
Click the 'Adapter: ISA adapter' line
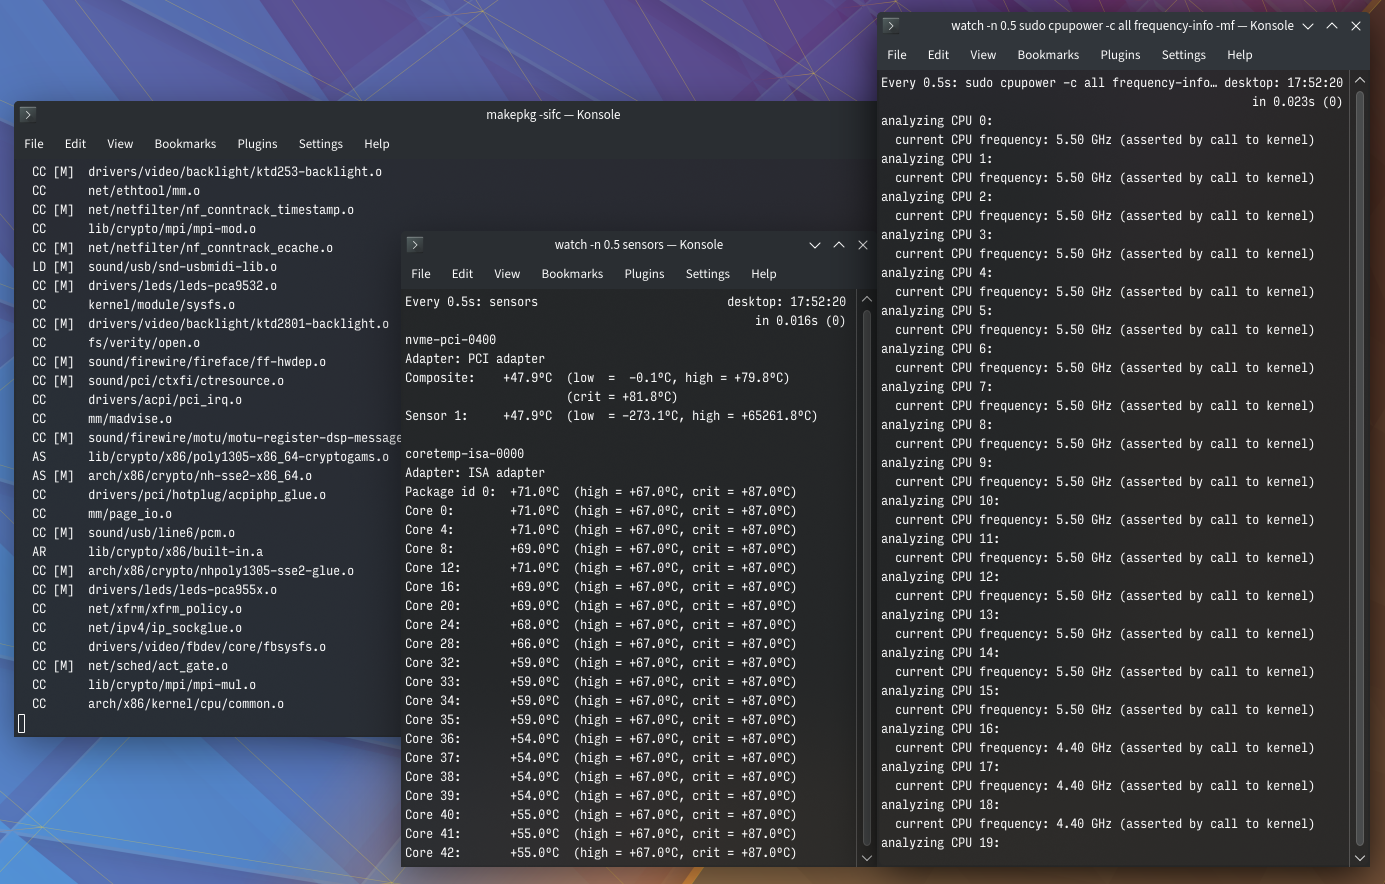coord(475,473)
